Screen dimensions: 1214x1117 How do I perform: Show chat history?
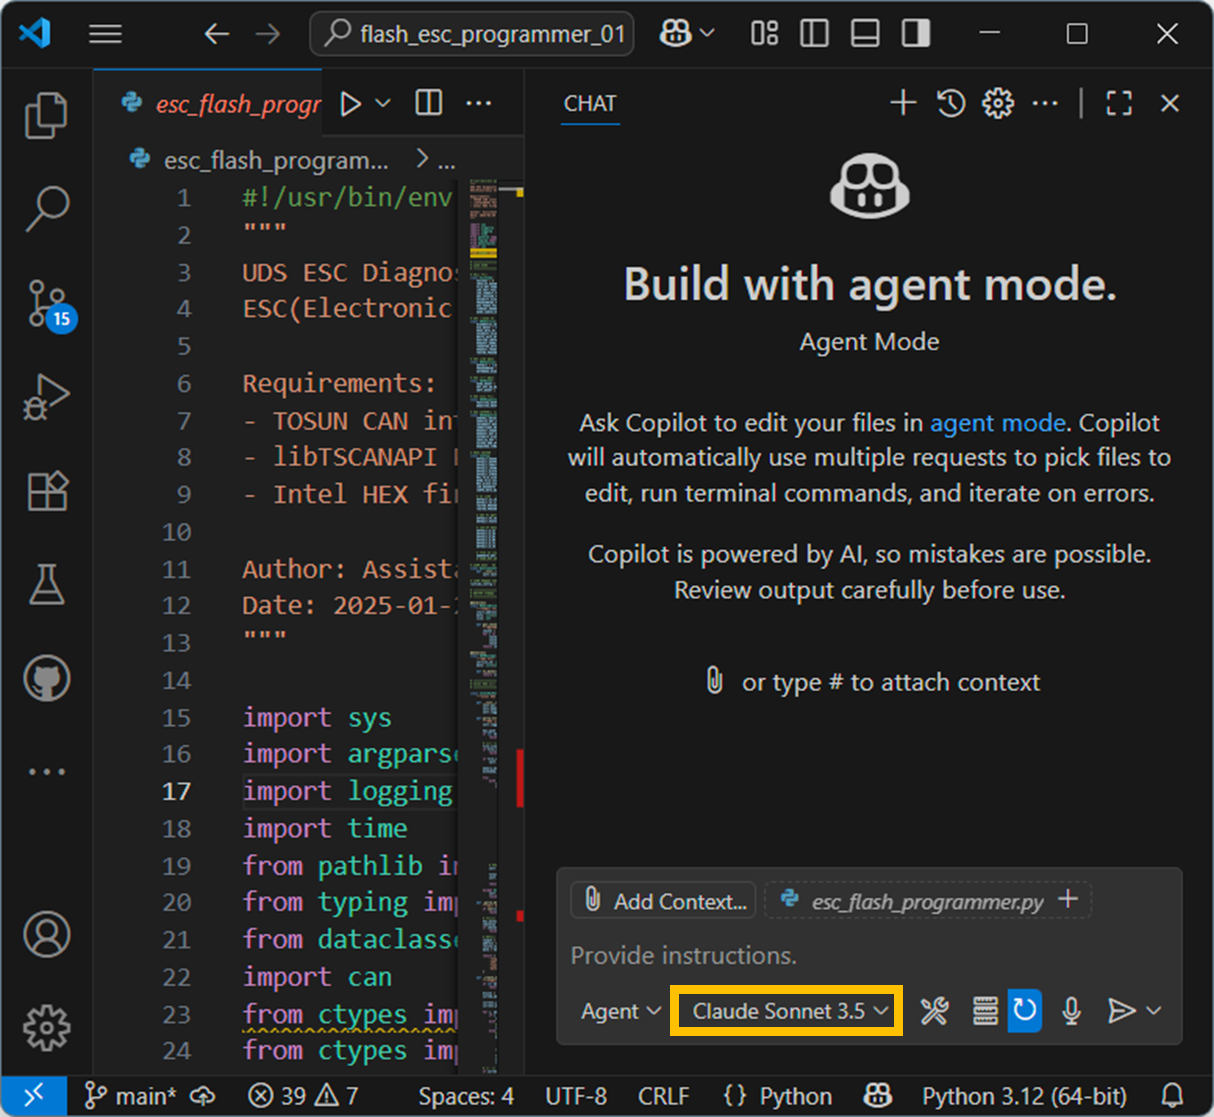point(951,103)
